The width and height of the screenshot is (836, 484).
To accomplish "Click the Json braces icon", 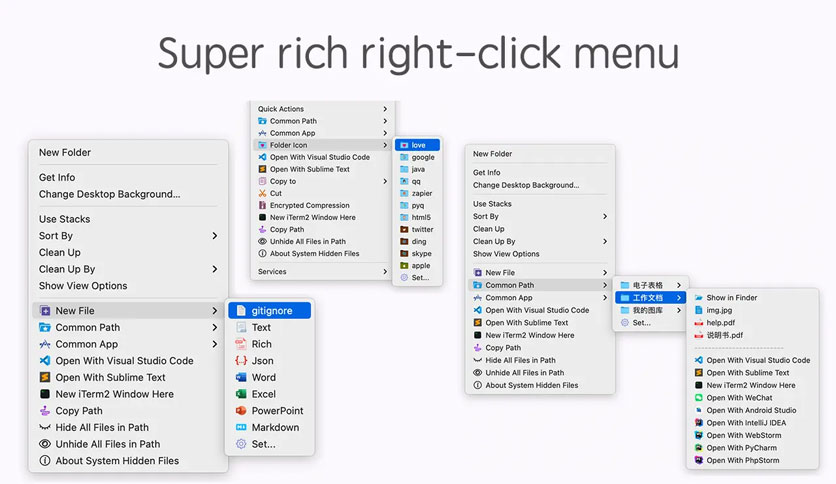I will pyautogui.click(x=241, y=361).
